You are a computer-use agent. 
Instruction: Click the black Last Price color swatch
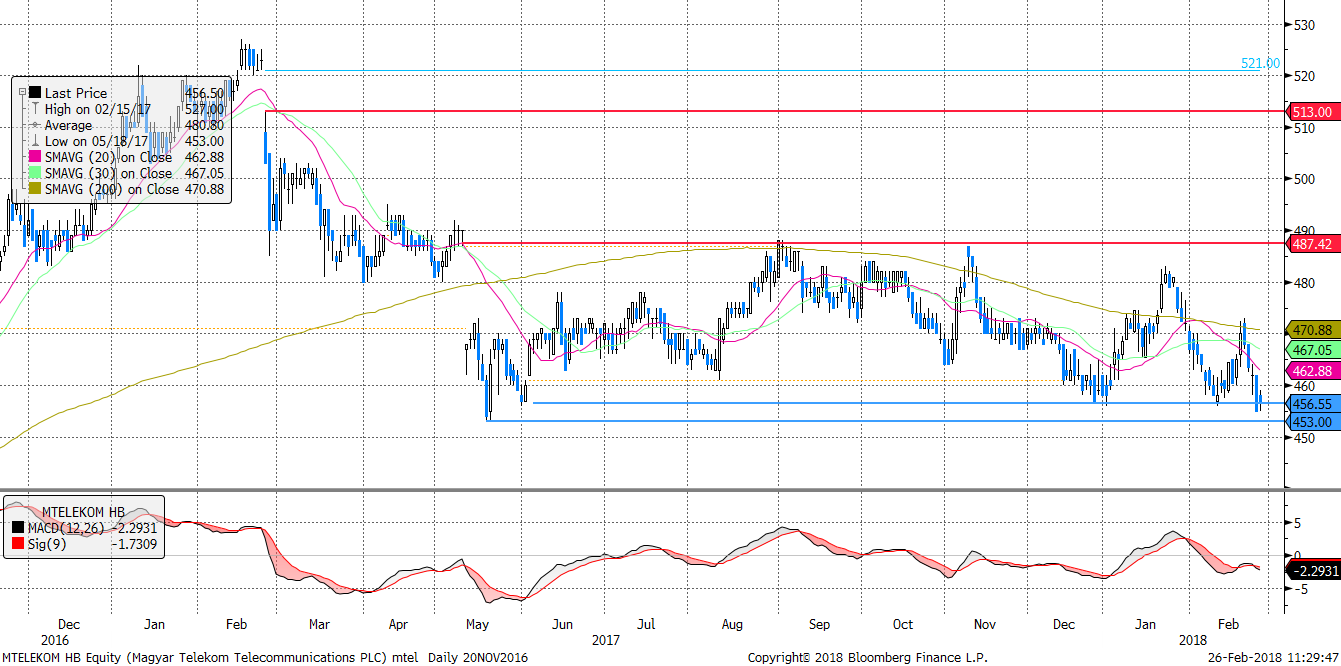pyautogui.click(x=35, y=93)
